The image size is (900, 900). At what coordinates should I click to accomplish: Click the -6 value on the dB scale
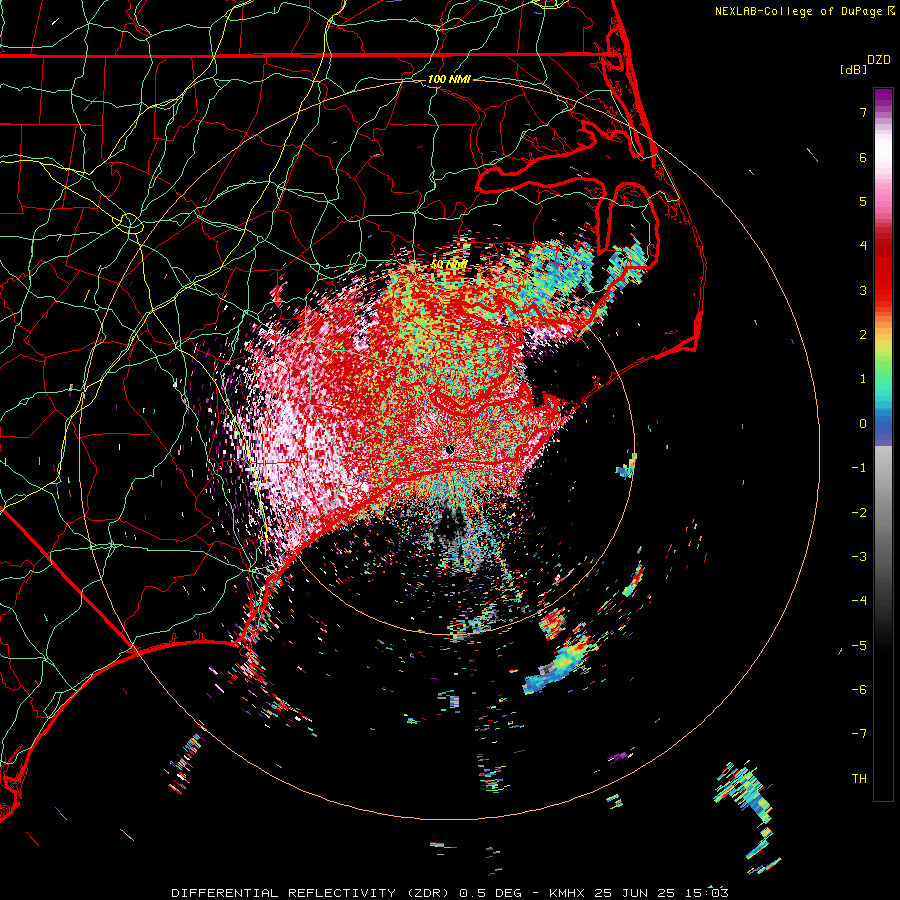point(859,690)
